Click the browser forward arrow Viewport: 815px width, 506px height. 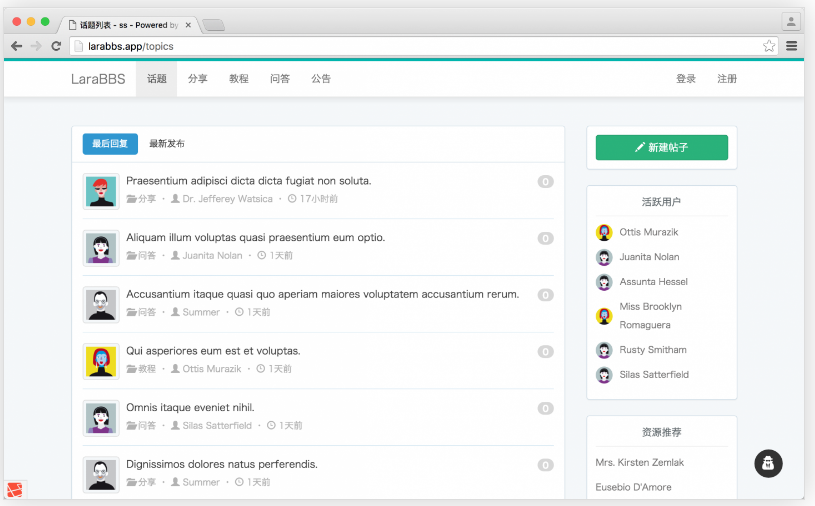point(36,46)
